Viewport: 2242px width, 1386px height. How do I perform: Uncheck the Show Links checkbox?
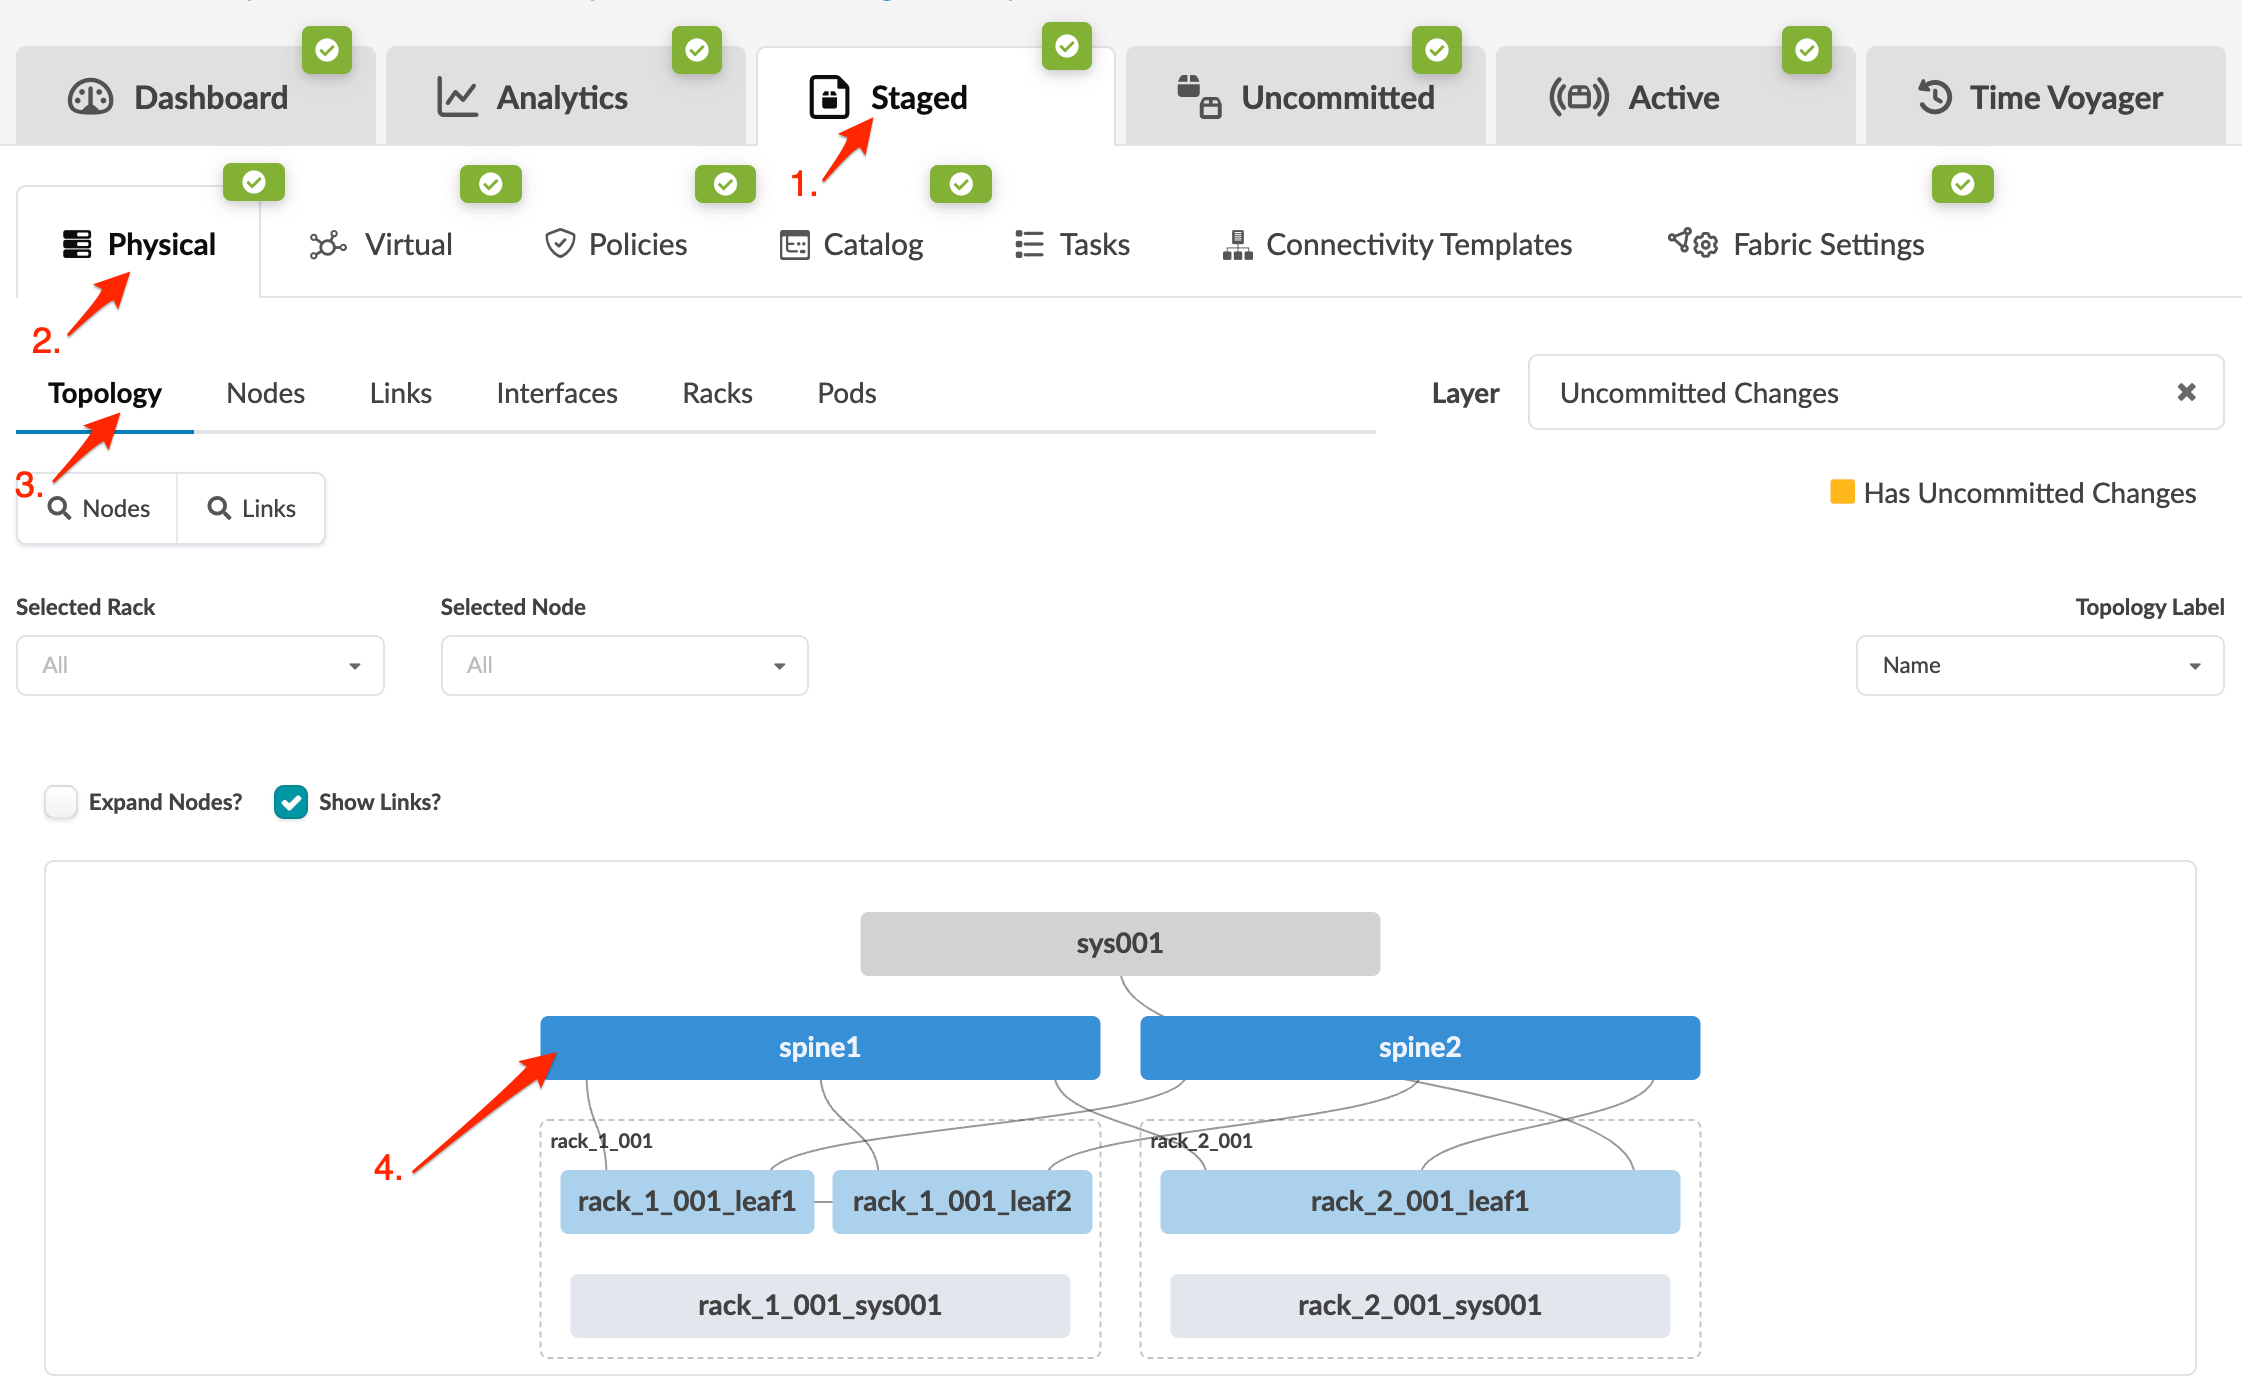tap(291, 802)
